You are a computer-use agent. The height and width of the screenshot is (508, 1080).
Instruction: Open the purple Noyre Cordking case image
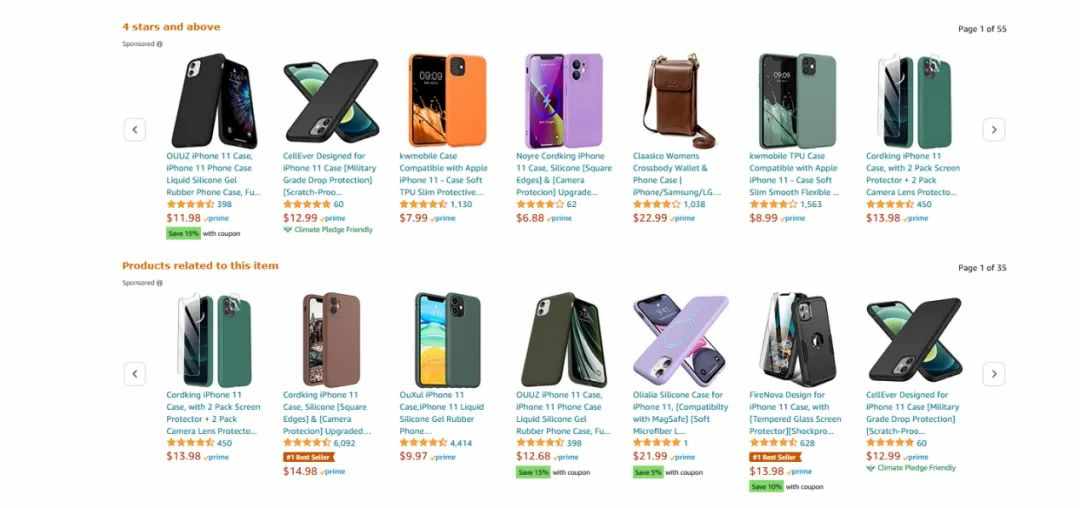[x=564, y=100]
